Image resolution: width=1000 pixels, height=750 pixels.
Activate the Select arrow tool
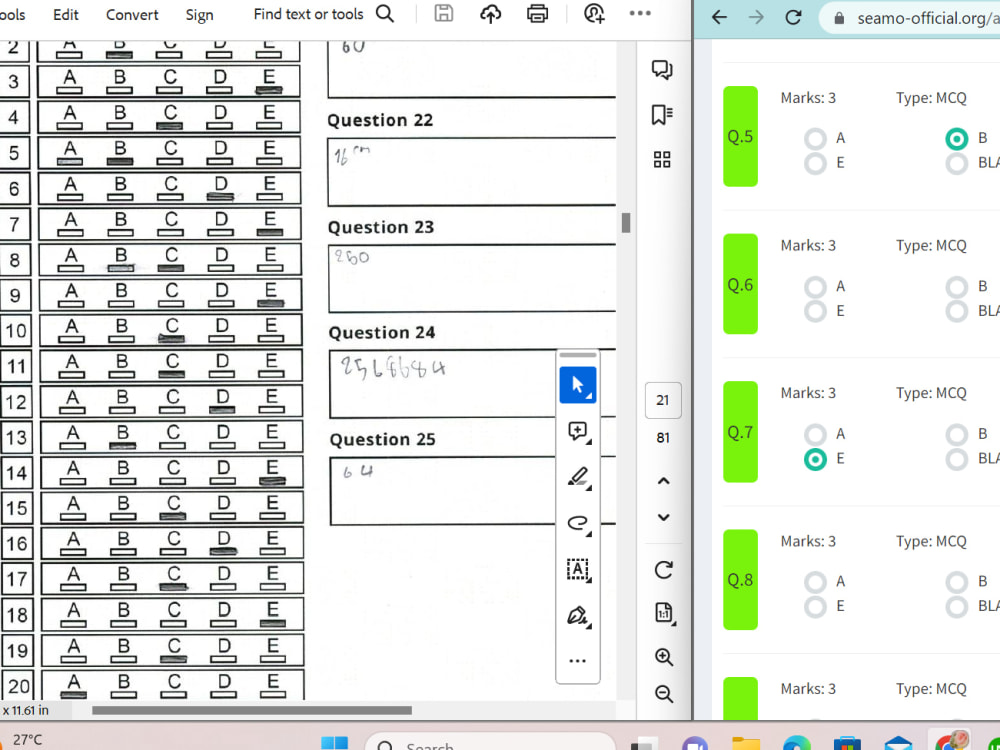click(x=578, y=385)
